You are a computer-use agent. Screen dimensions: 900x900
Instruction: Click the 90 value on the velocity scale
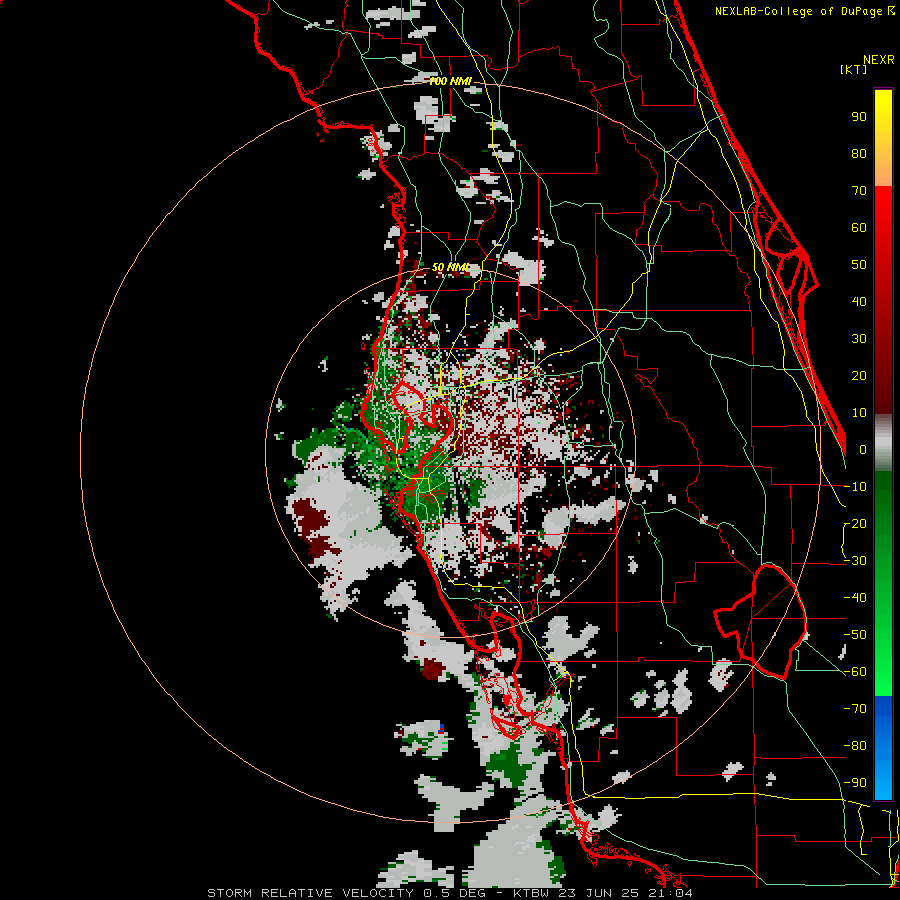tap(859, 117)
